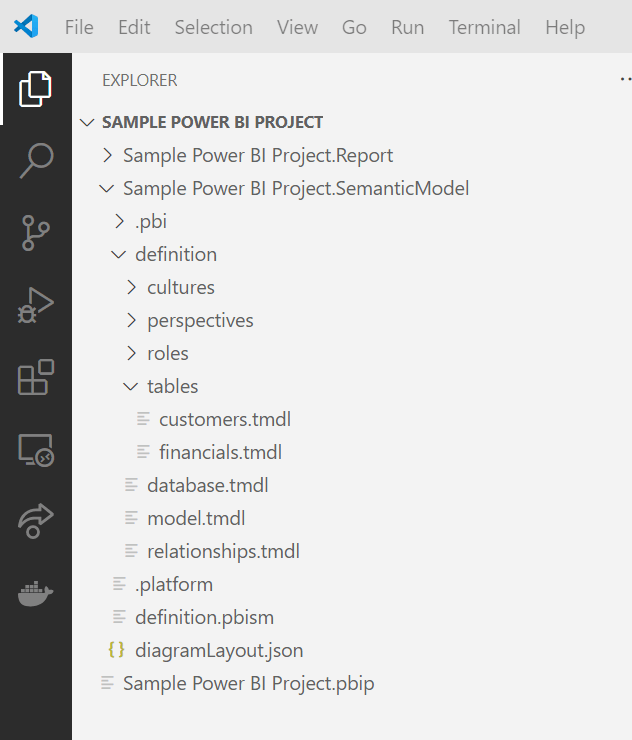Collapse the SemanticModel folder chevron
This screenshot has width=632, height=740.
point(107,189)
